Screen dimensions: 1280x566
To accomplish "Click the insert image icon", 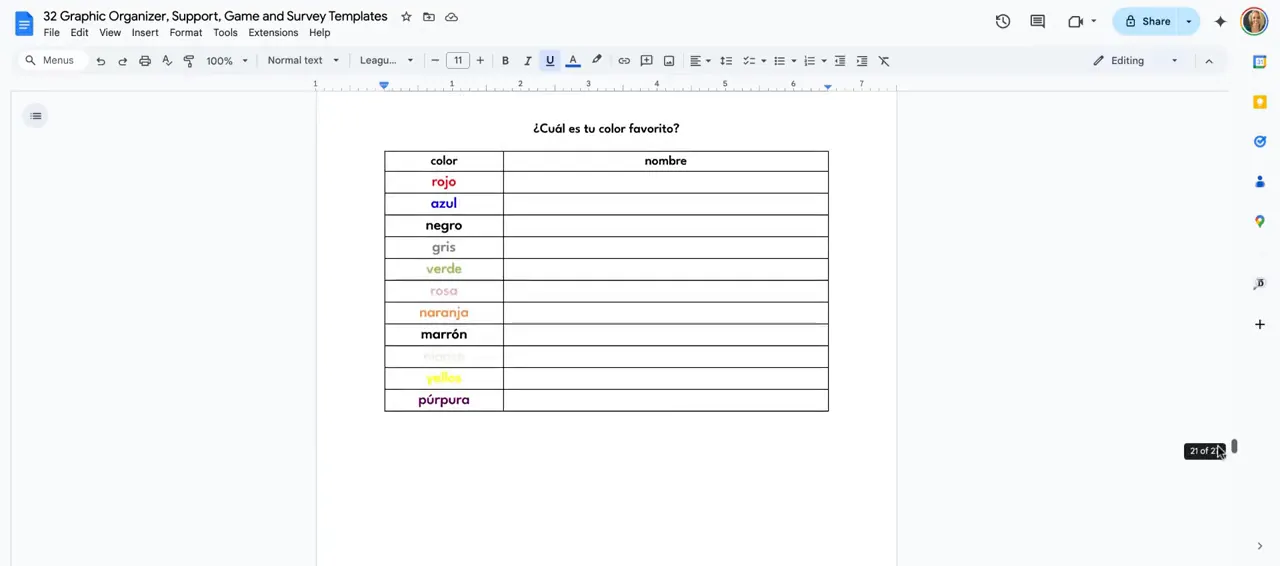I will [x=669, y=61].
